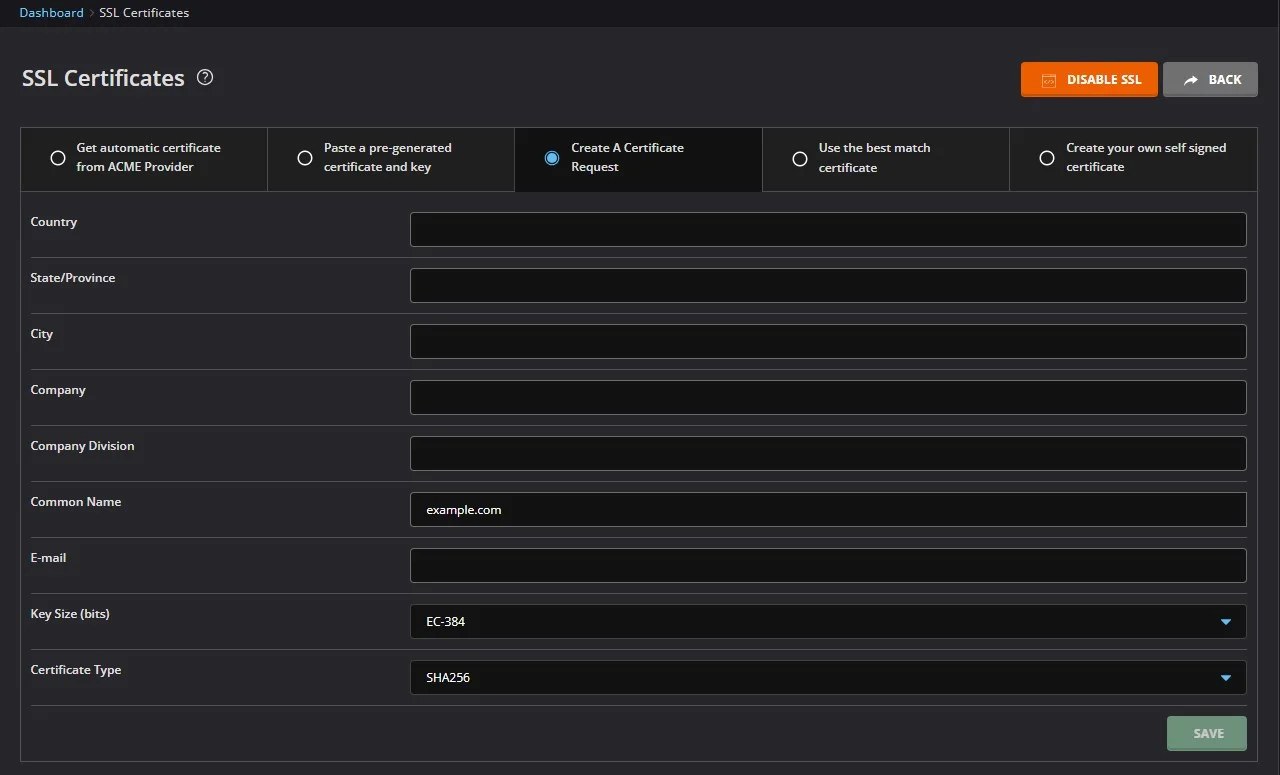Focus the State/Province input field

[828, 285]
